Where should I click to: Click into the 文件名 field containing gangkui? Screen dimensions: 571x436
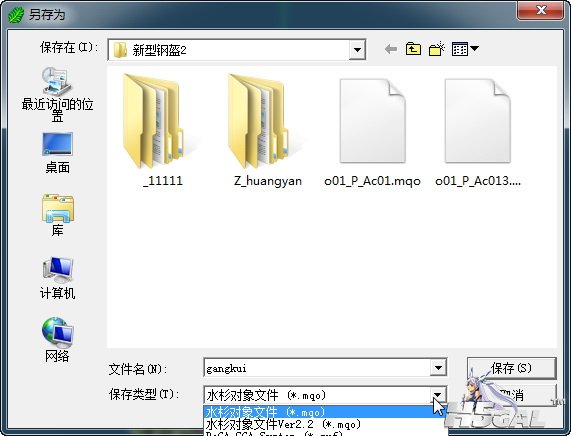317,368
